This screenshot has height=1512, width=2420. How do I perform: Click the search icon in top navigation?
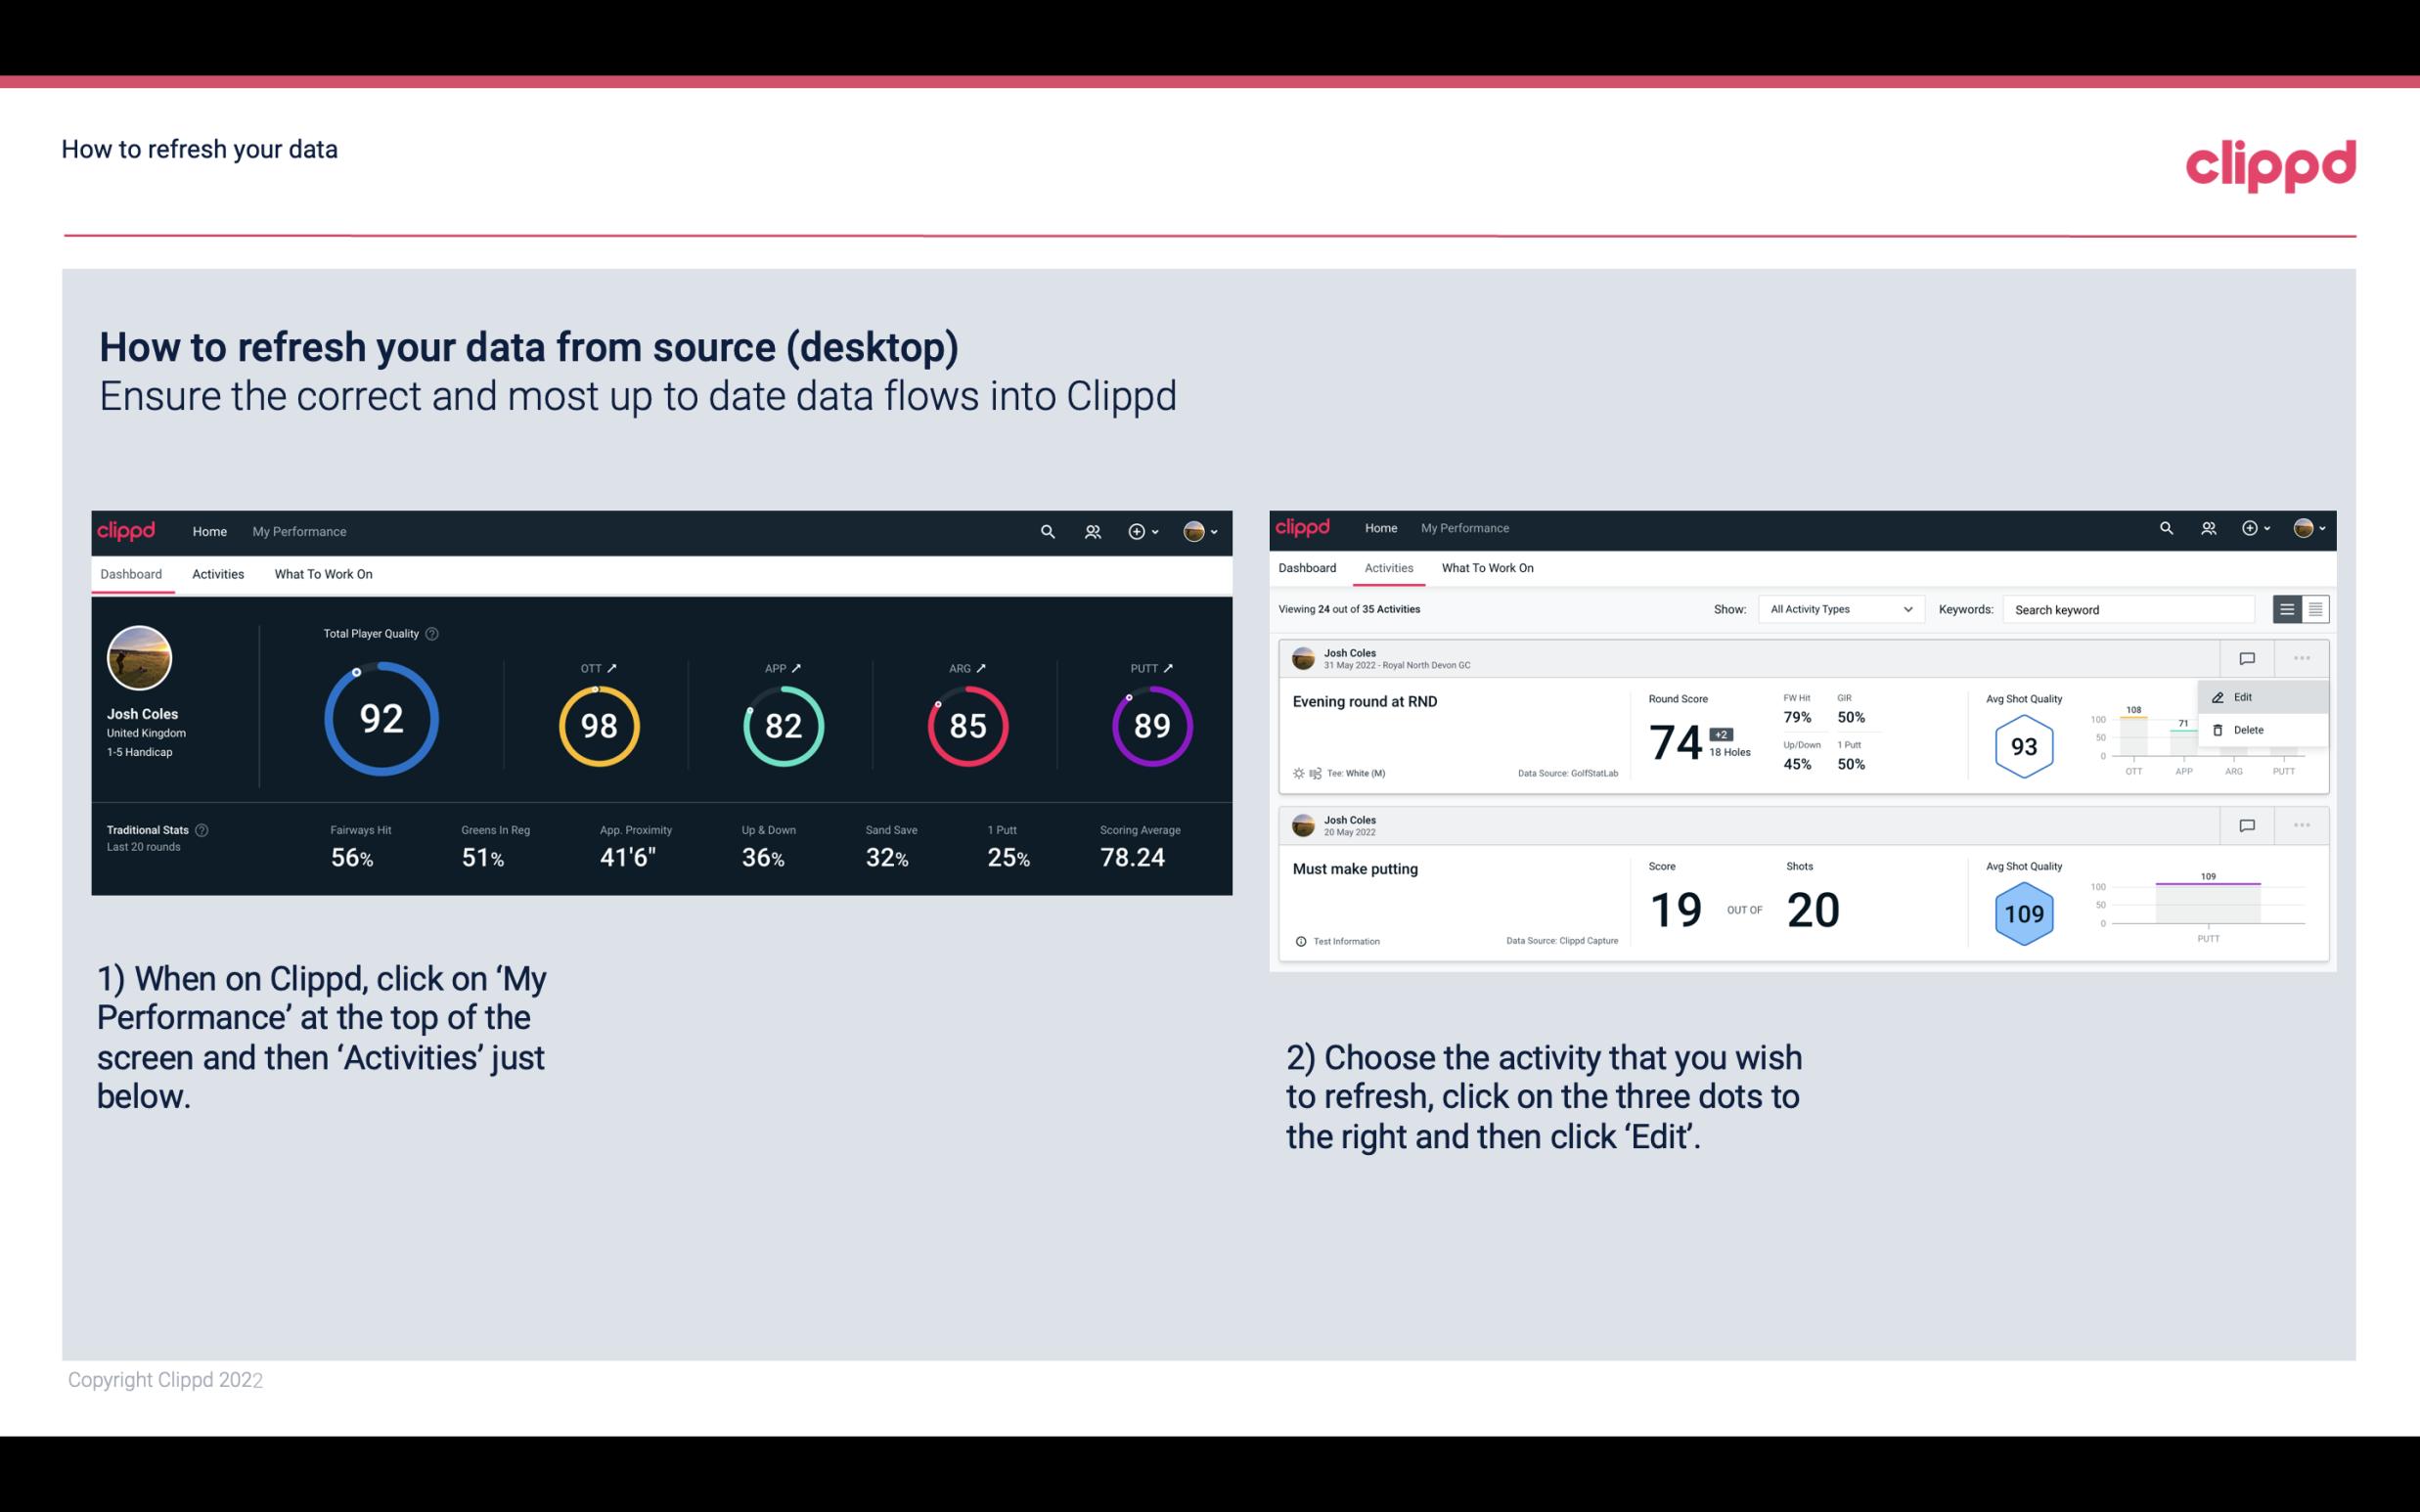point(1046,529)
